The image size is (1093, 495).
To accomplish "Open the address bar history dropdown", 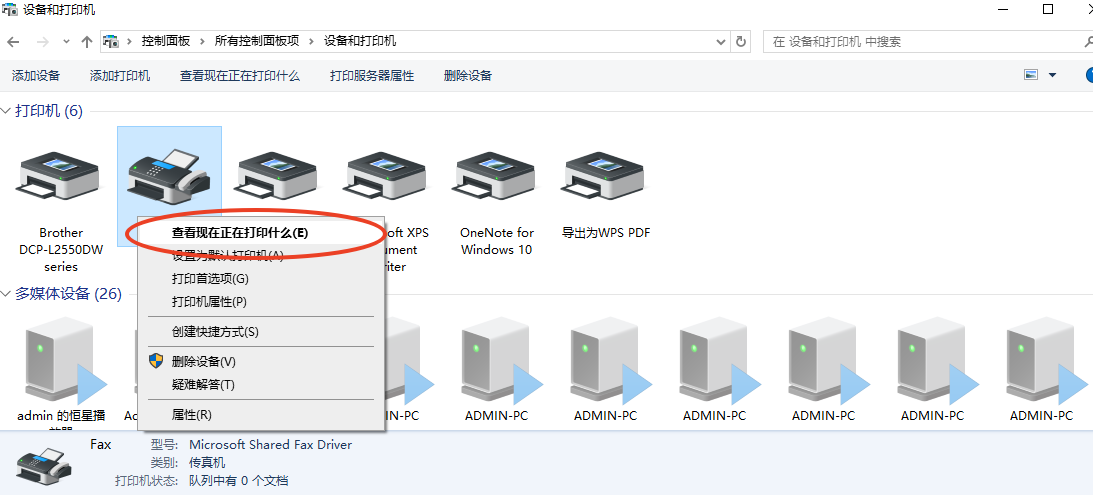I will point(721,42).
